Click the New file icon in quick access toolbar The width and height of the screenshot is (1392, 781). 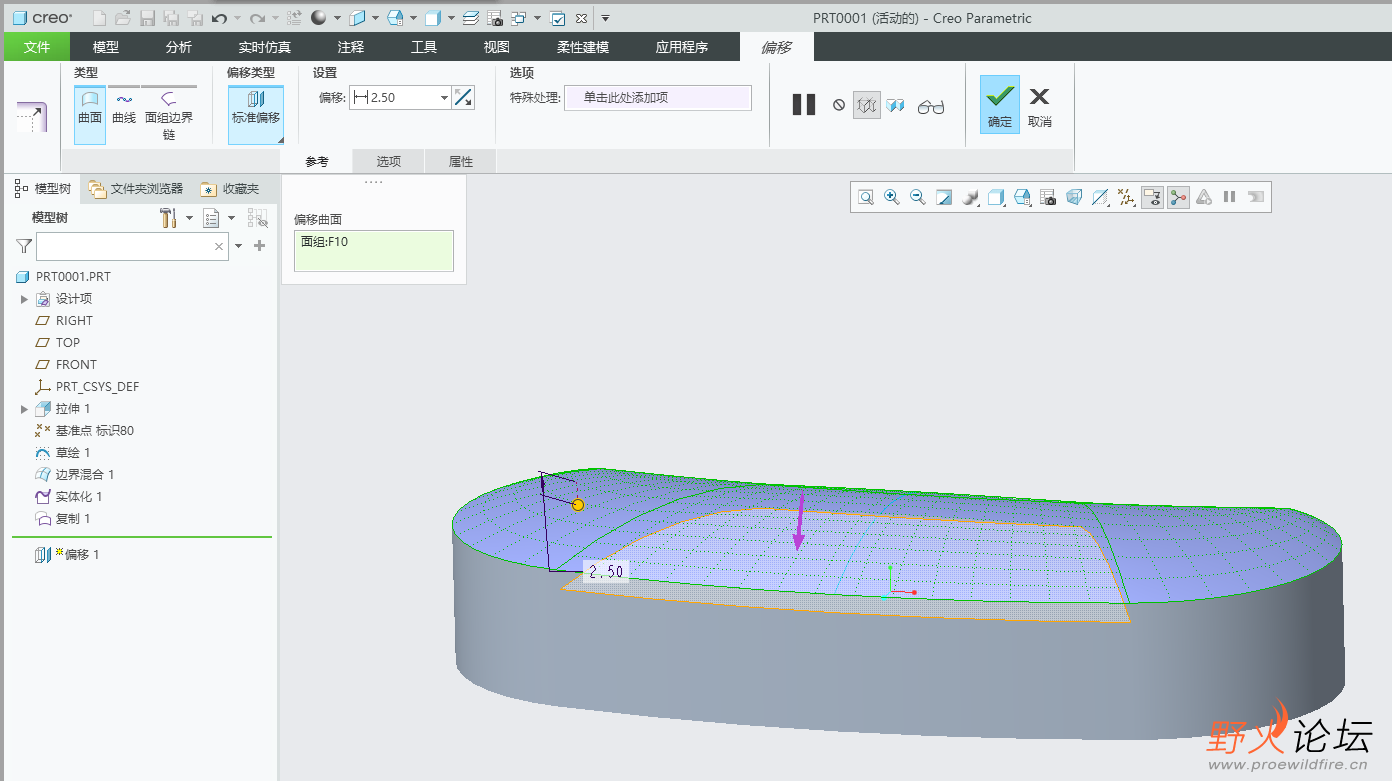click(98, 18)
